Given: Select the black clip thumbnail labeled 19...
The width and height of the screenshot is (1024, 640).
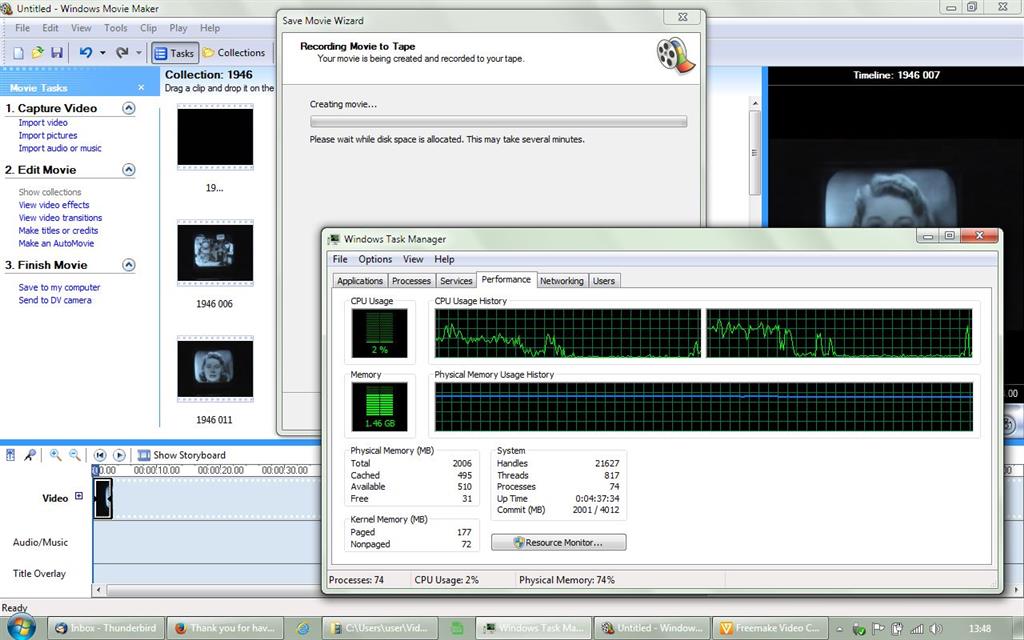Looking at the screenshot, I should click(215, 137).
